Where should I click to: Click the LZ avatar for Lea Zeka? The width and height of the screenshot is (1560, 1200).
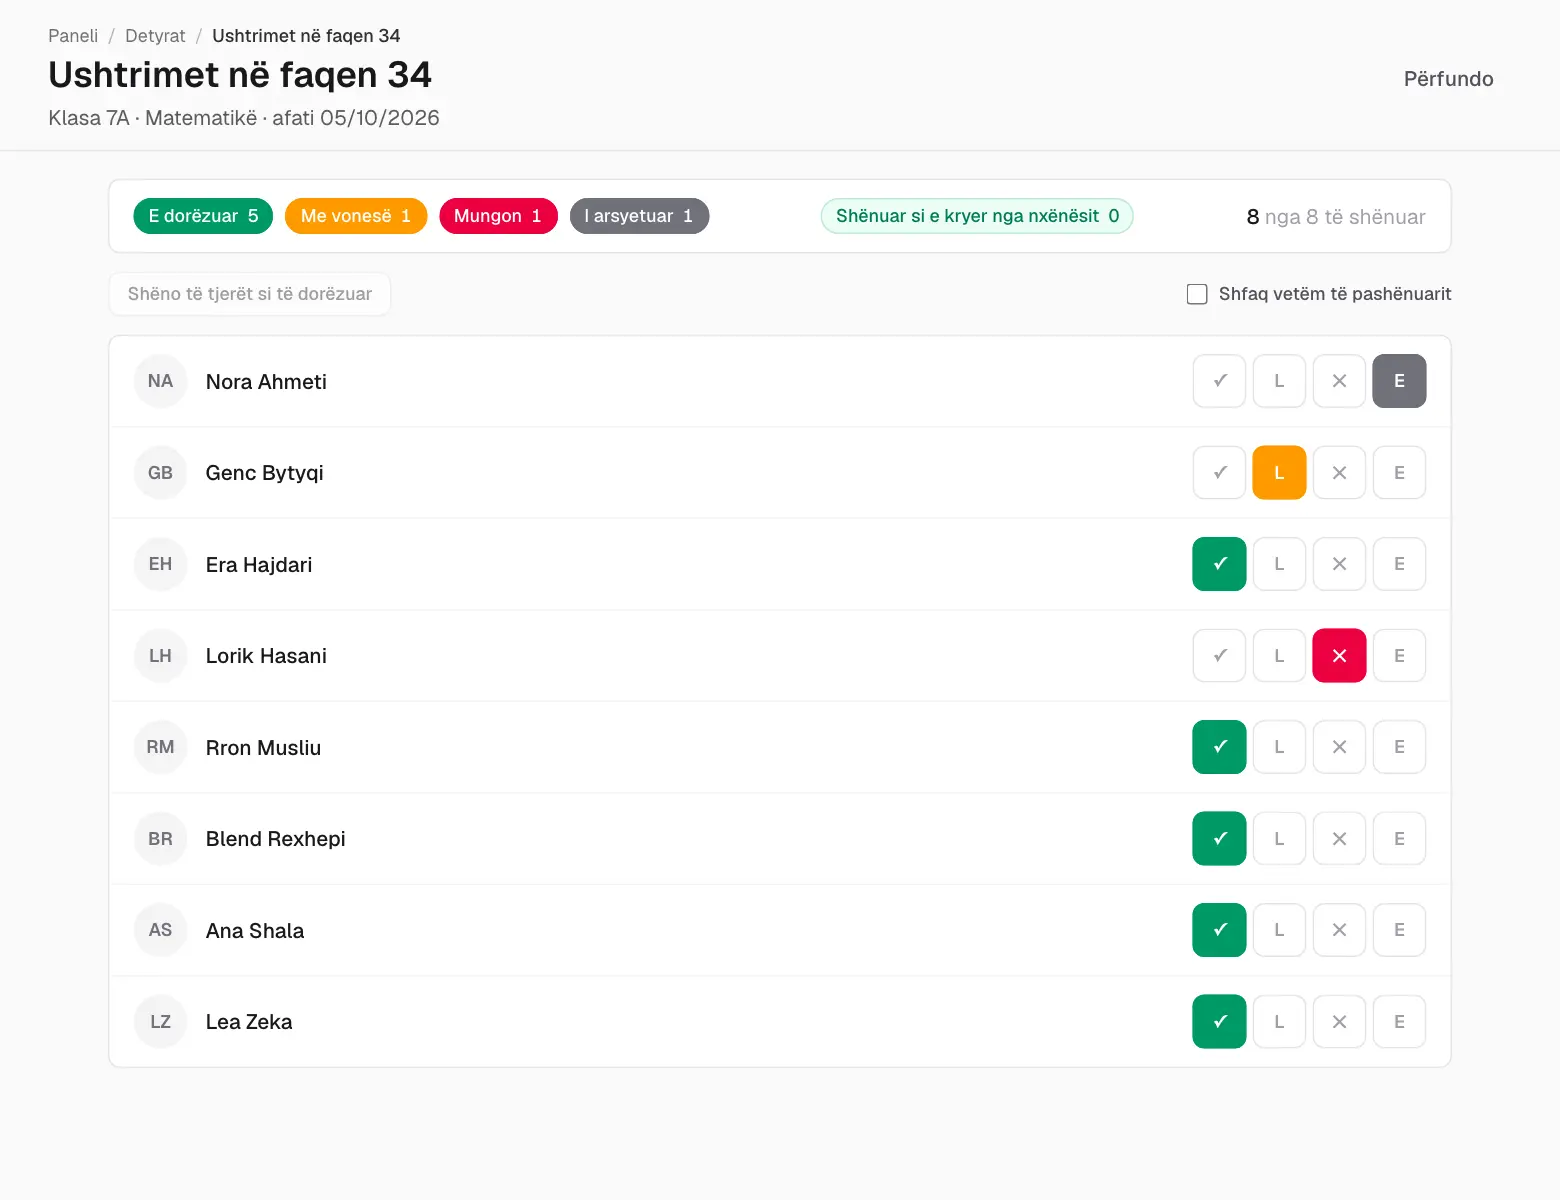160,1021
